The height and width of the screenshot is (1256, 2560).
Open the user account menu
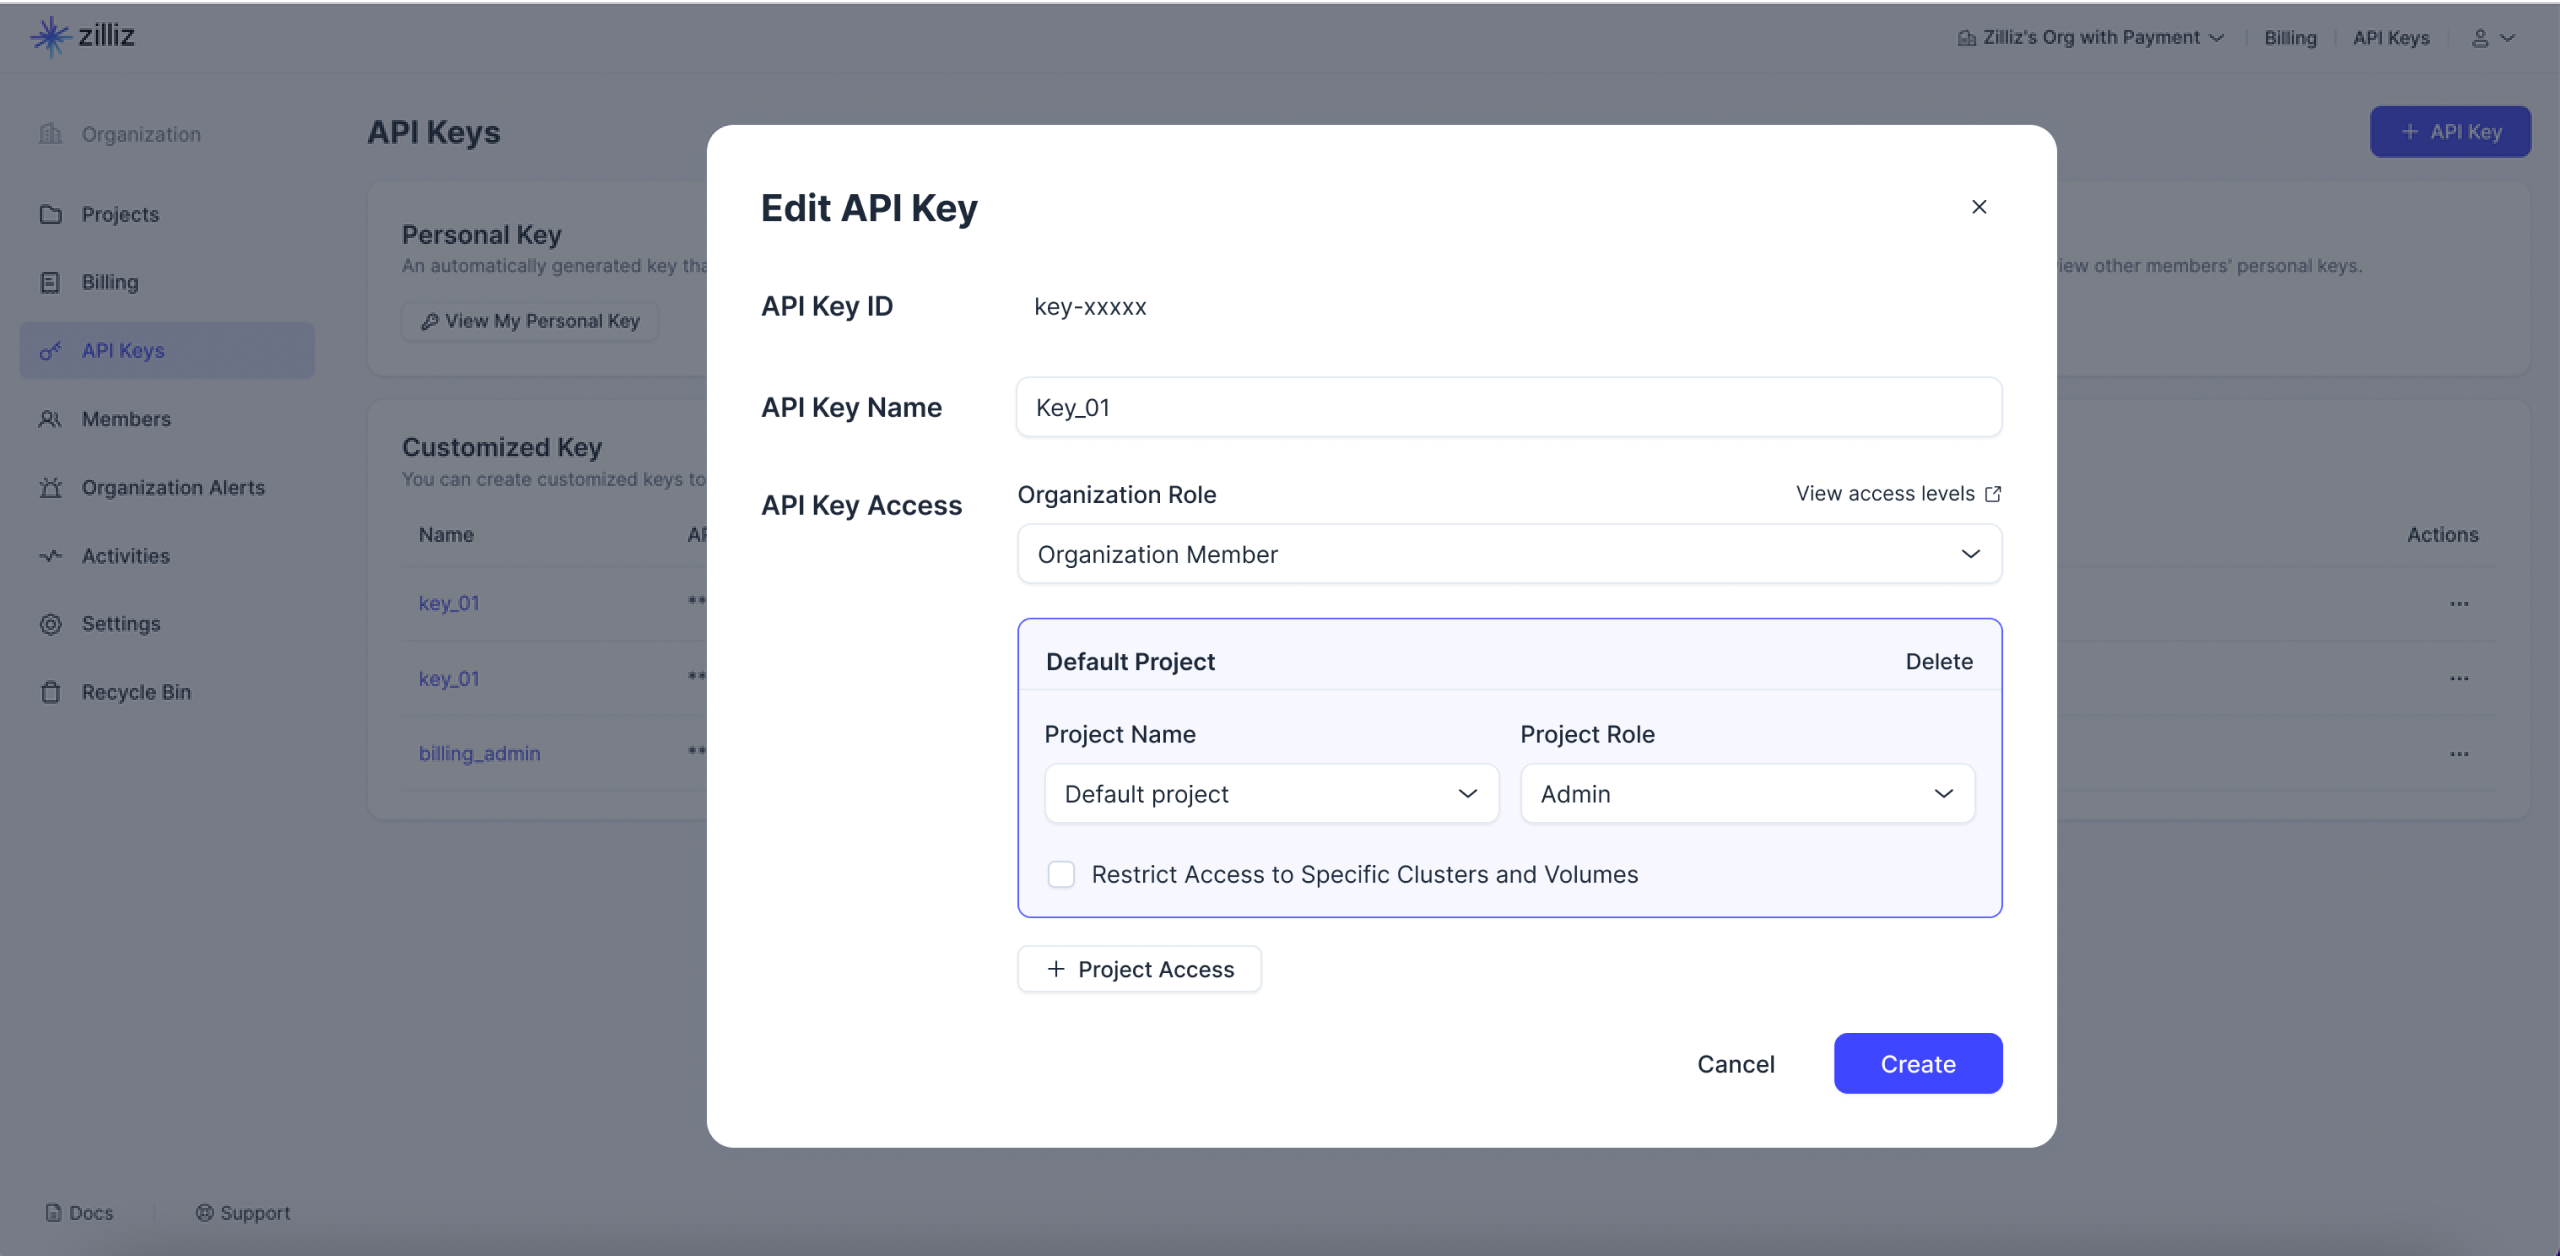click(2492, 38)
